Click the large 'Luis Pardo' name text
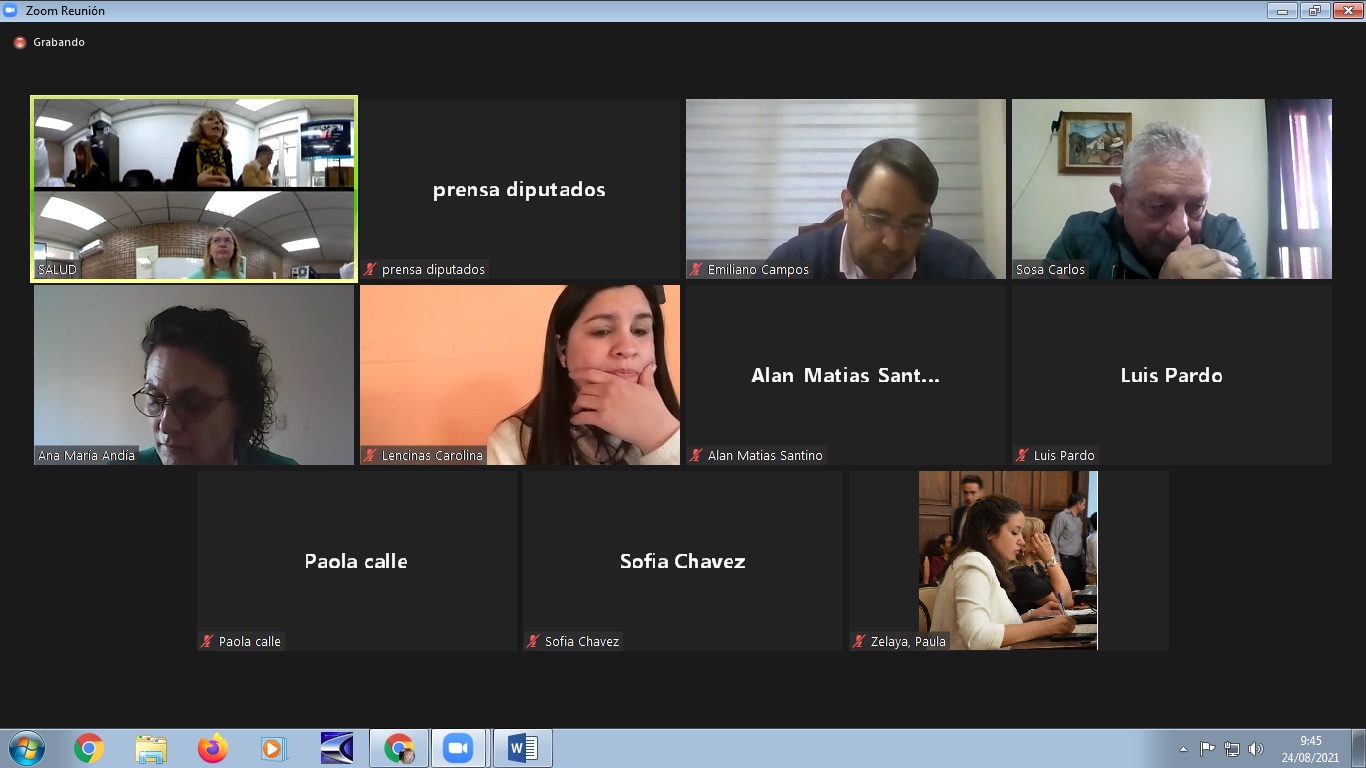This screenshot has width=1366, height=768. (1172, 376)
